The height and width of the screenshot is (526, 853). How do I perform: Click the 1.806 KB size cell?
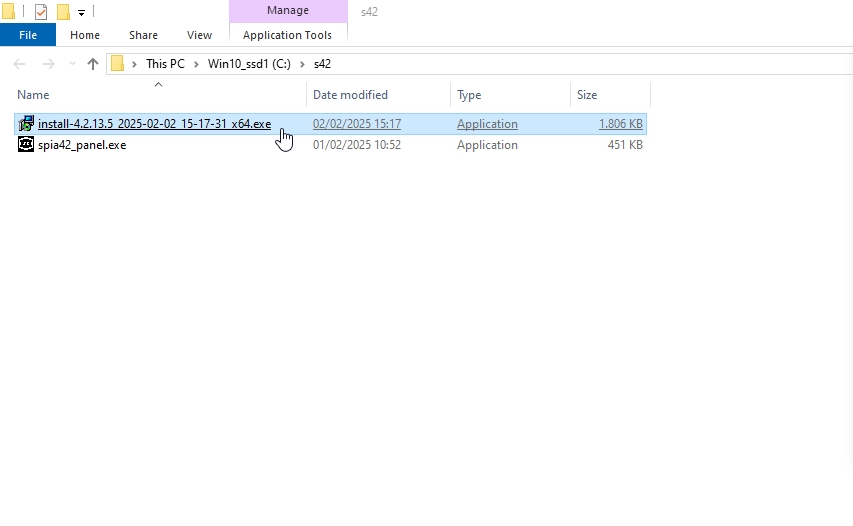(621, 124)
